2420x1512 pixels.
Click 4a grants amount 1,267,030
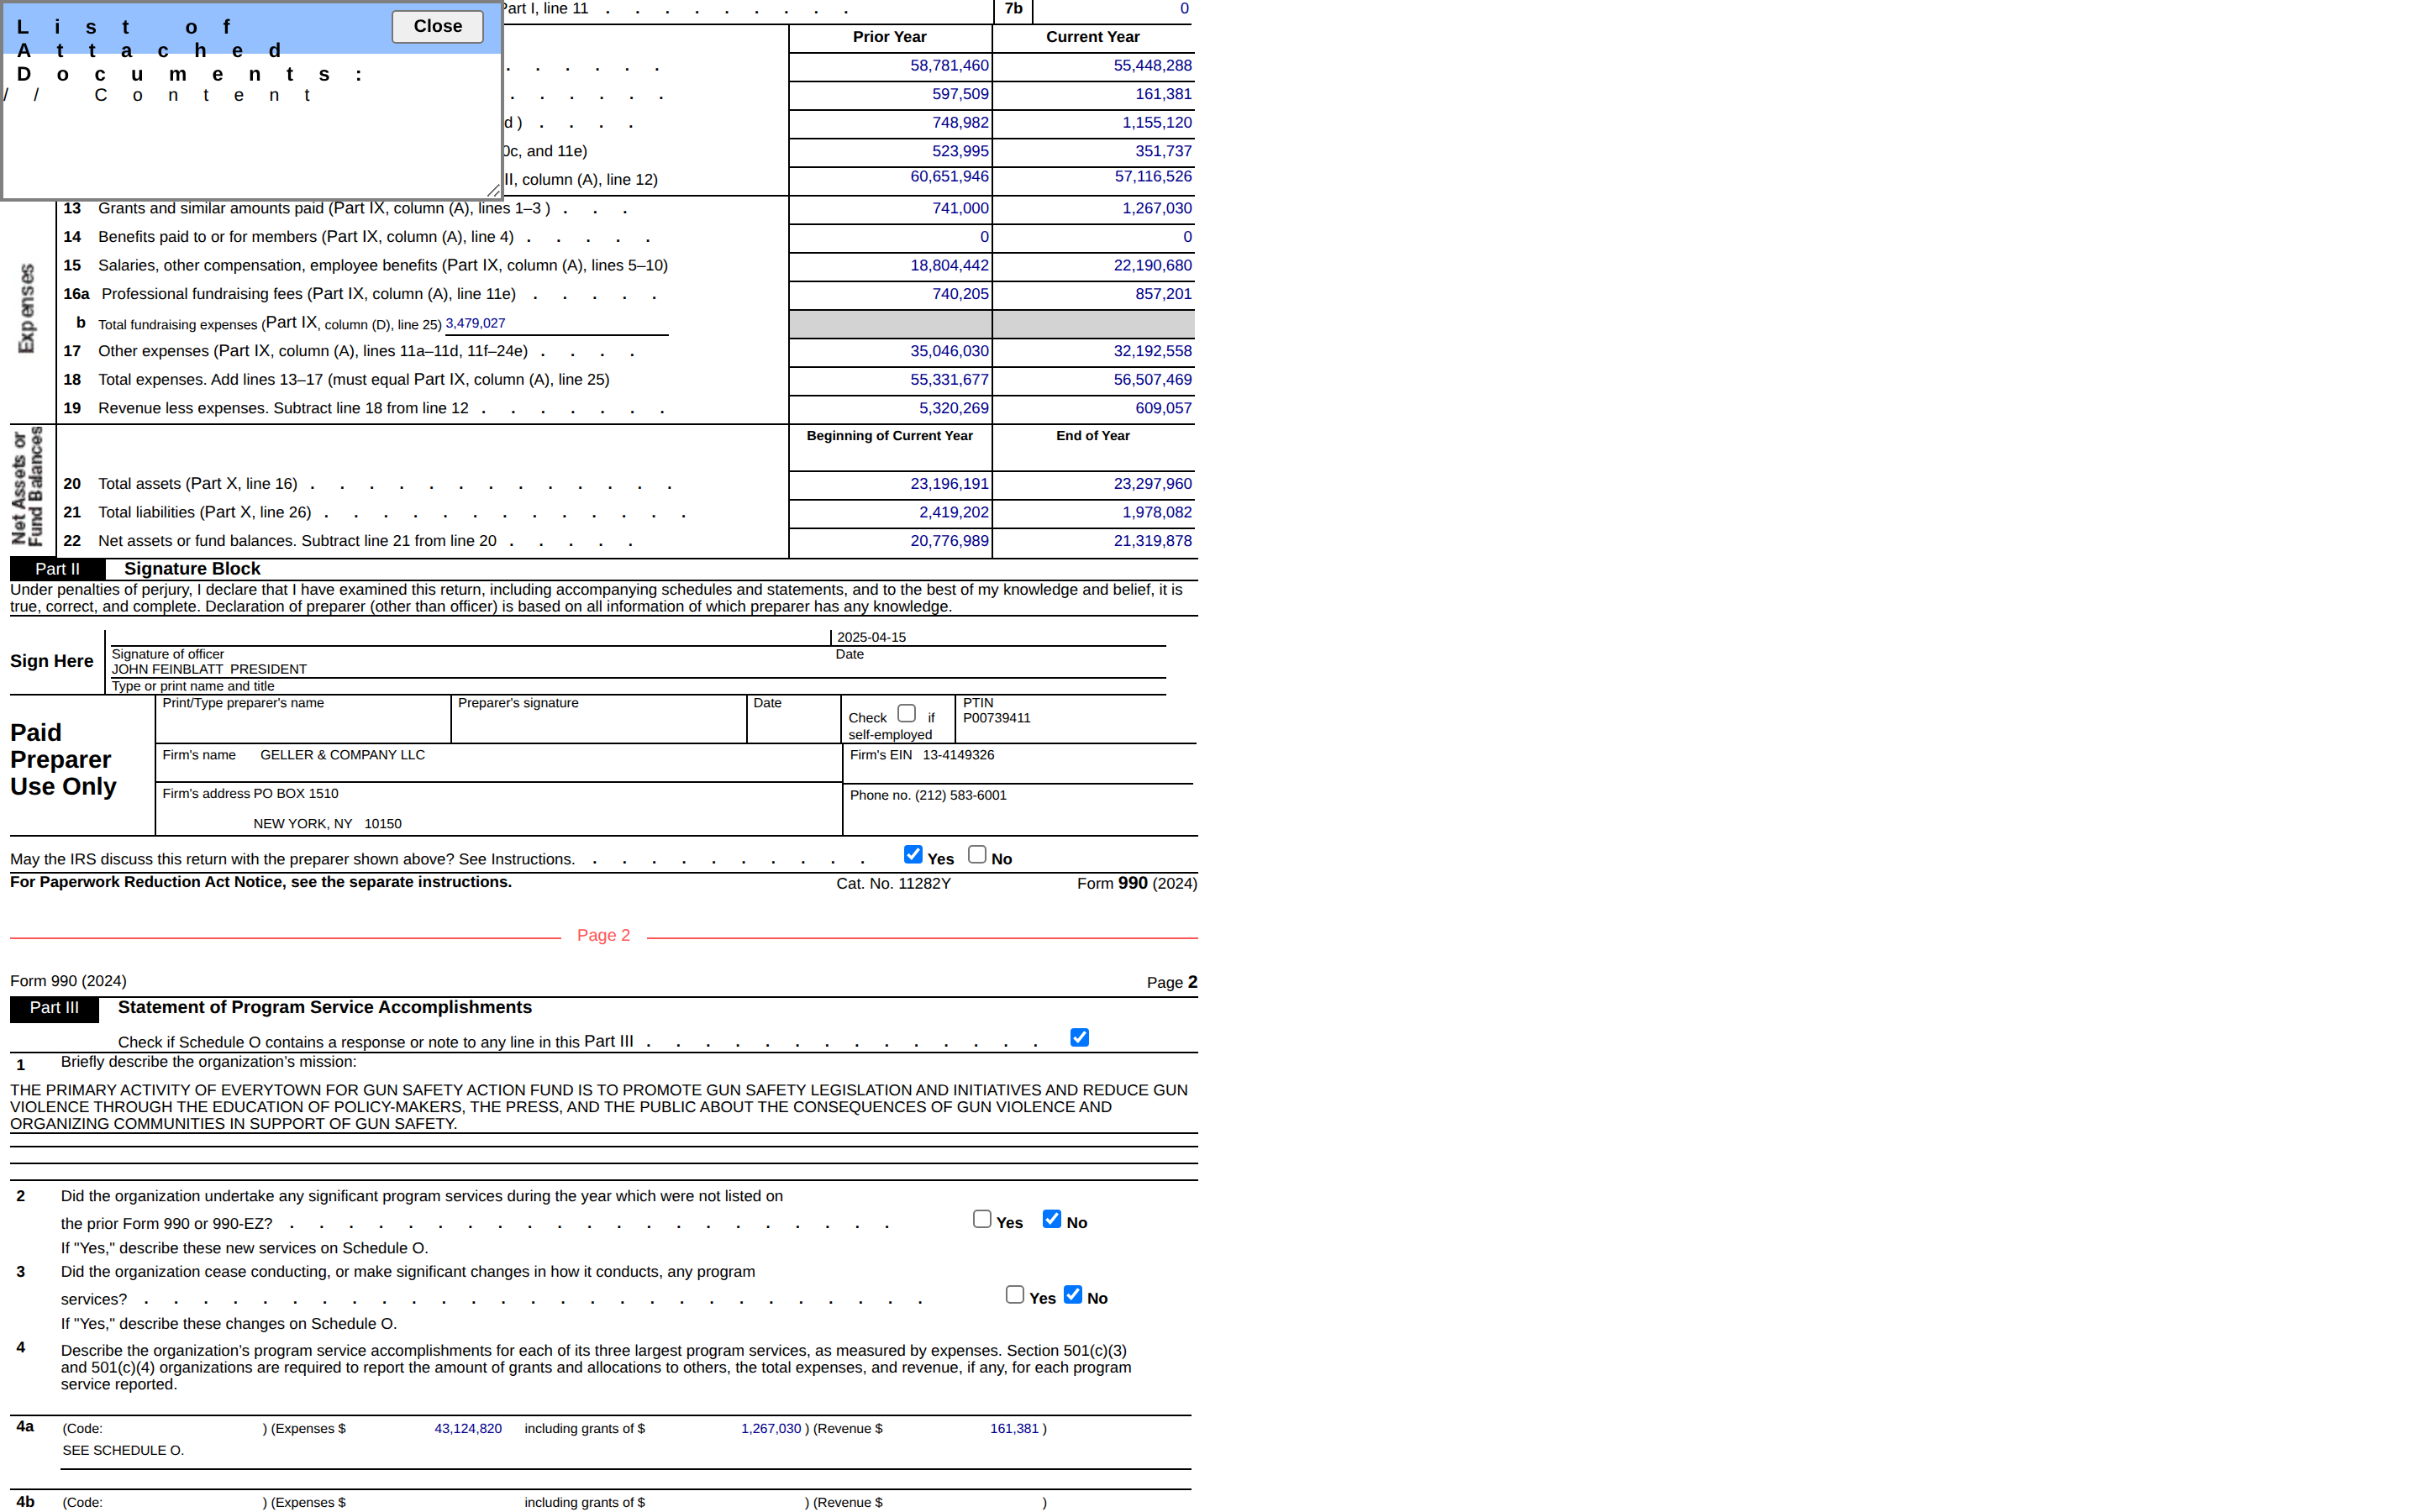pyautogui.click(x=771, y=1428)
